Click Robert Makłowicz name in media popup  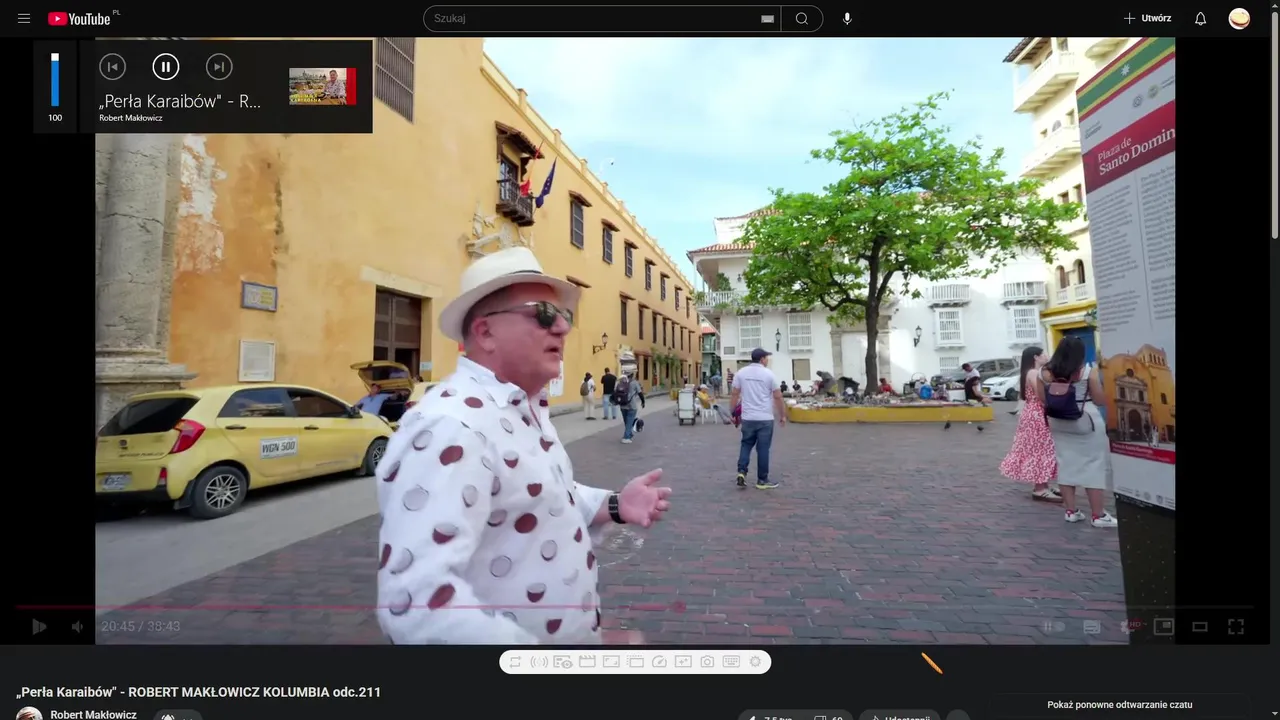tap(131, 118)
